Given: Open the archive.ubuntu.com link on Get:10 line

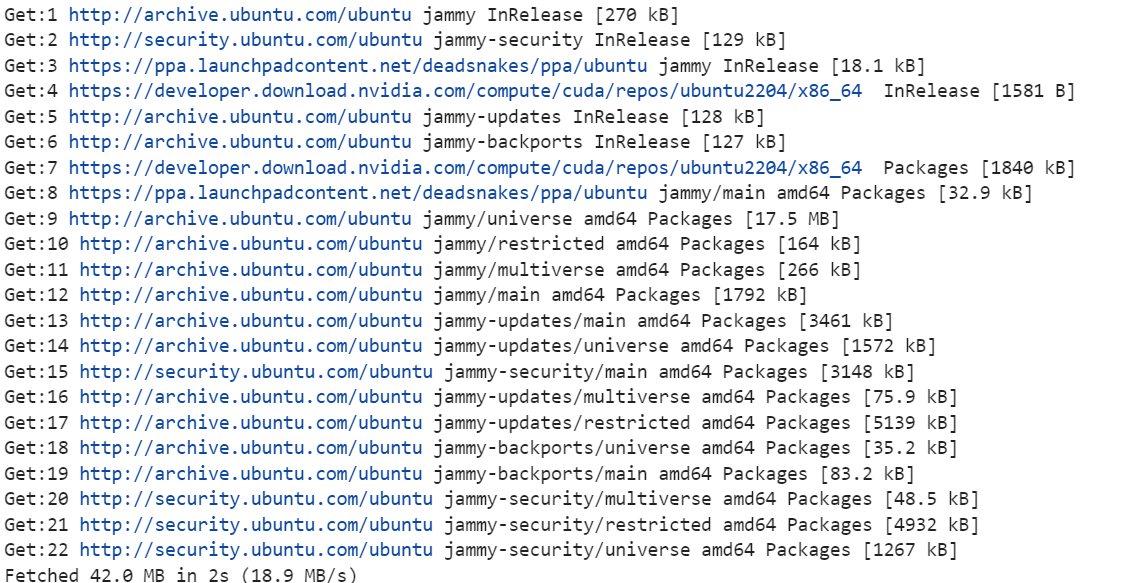Looking at the screenshot, I should click(x=251, y=244).
